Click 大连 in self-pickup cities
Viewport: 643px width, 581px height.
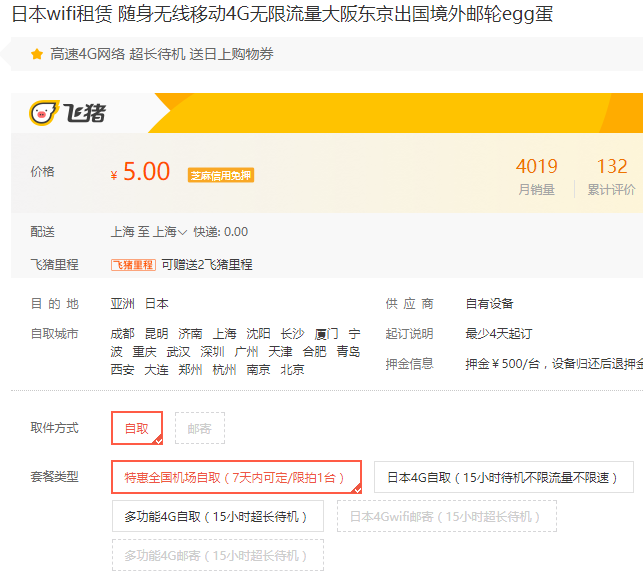point(156,370)
